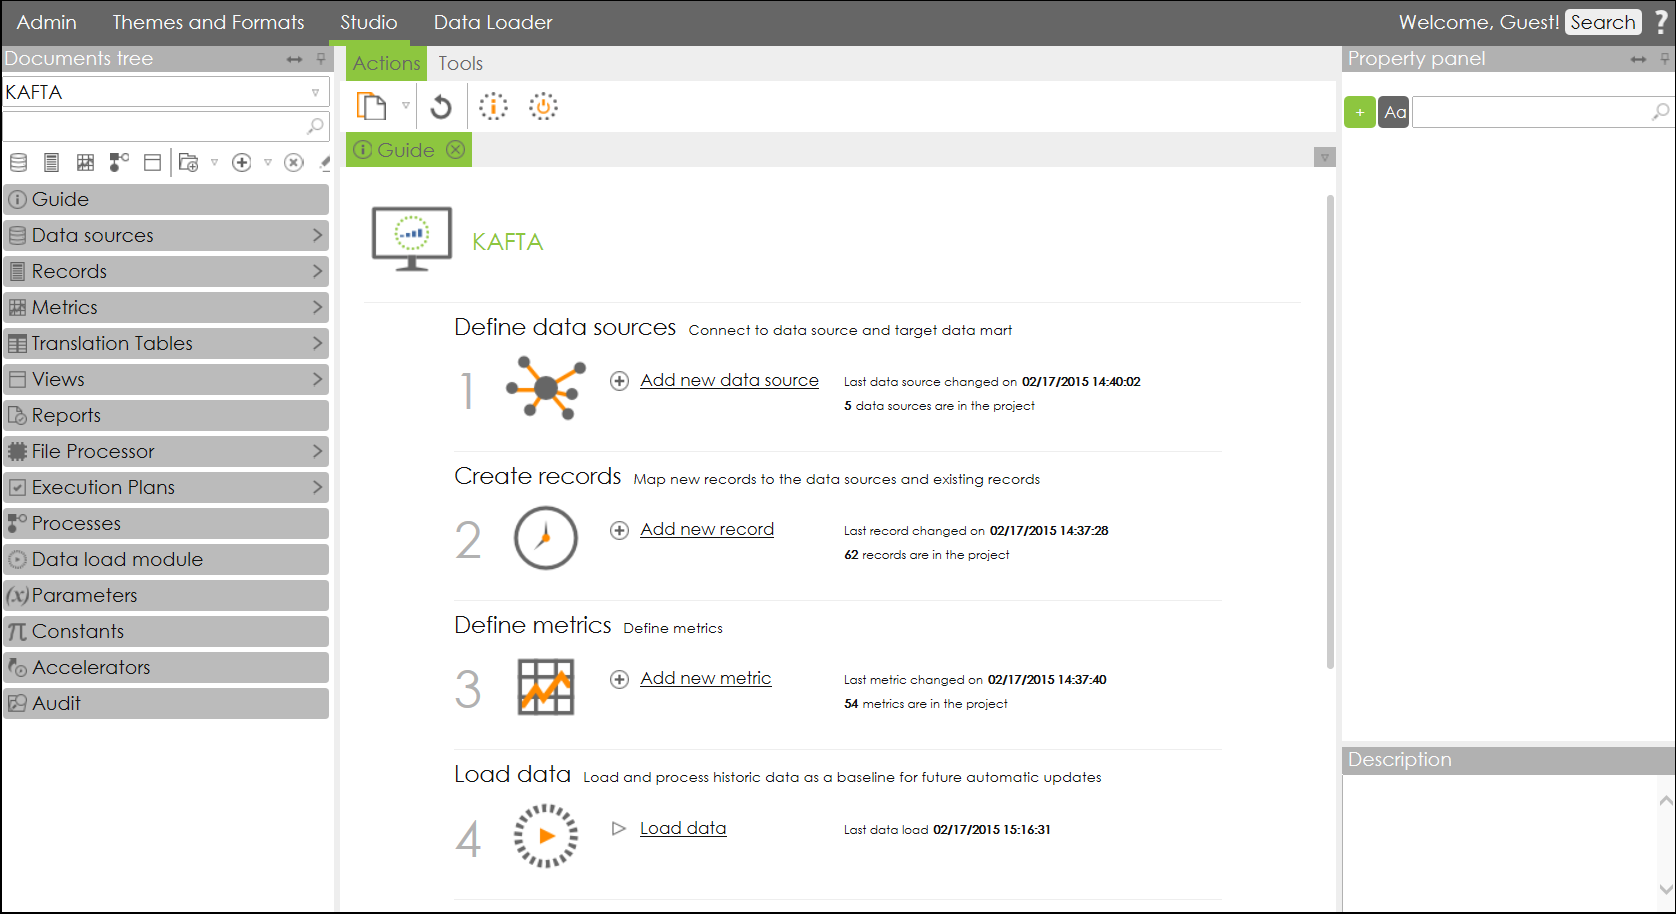1676x914 pixels.
Task: Click the vertical scrollbar of the Guide page
Action: [1330, 430]
